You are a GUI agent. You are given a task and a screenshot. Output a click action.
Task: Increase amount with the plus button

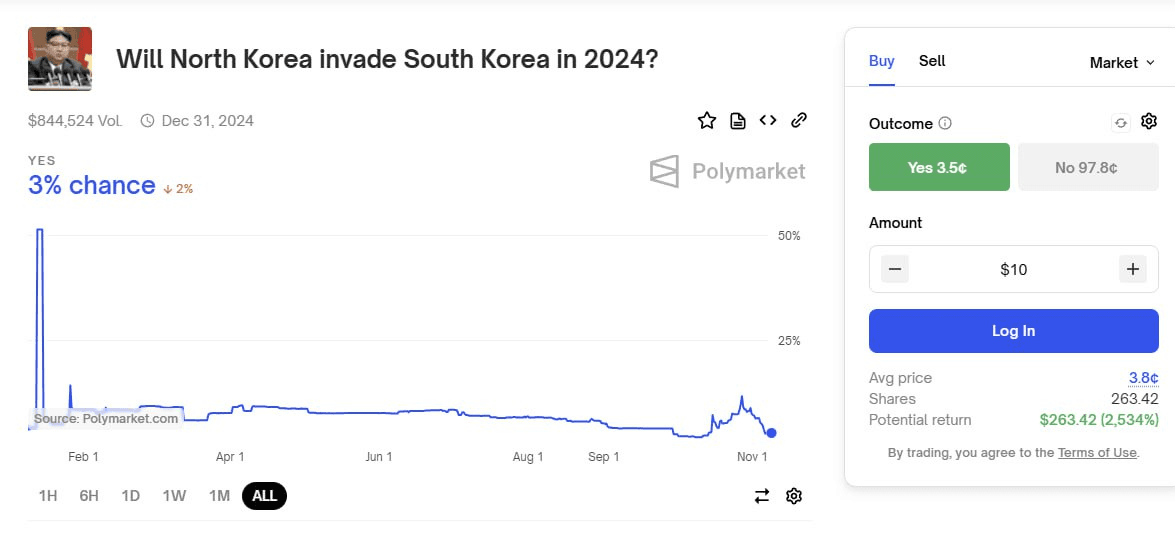[1133, 269]
